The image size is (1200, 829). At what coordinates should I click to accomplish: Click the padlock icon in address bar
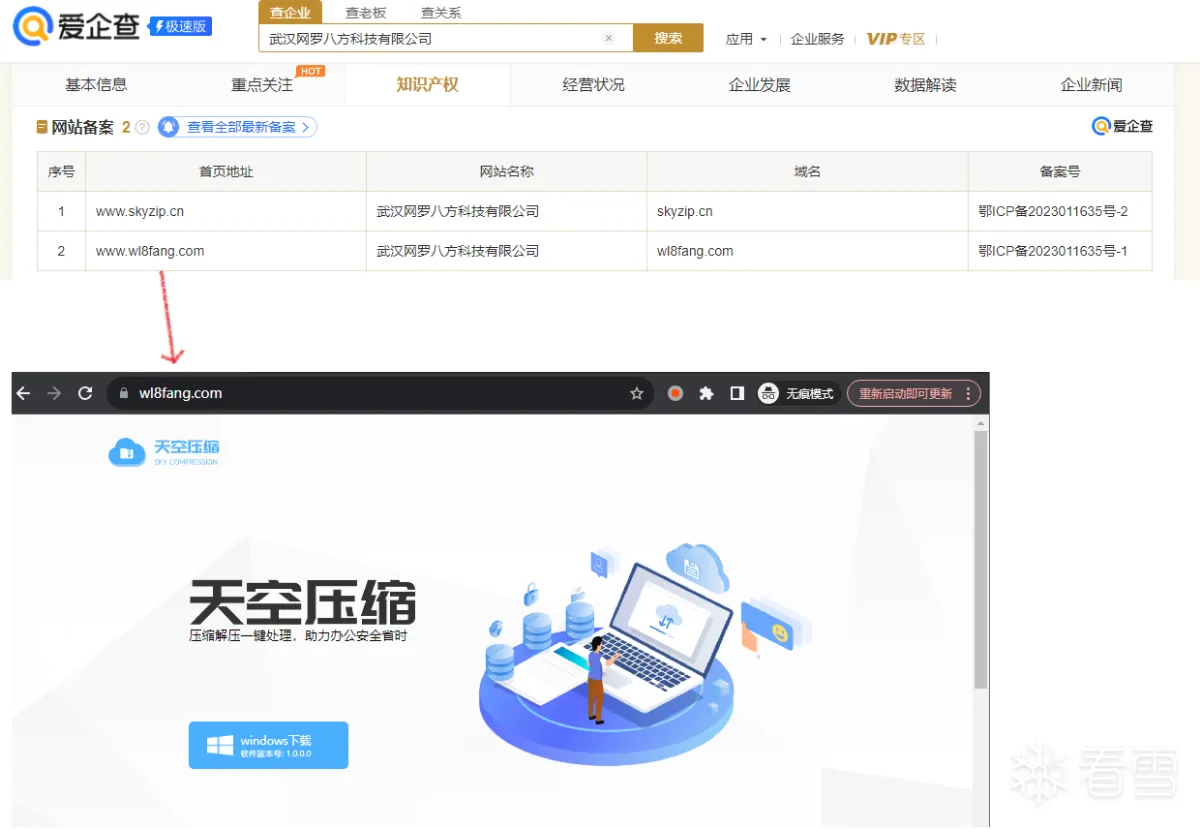click(x=124, y=394)
